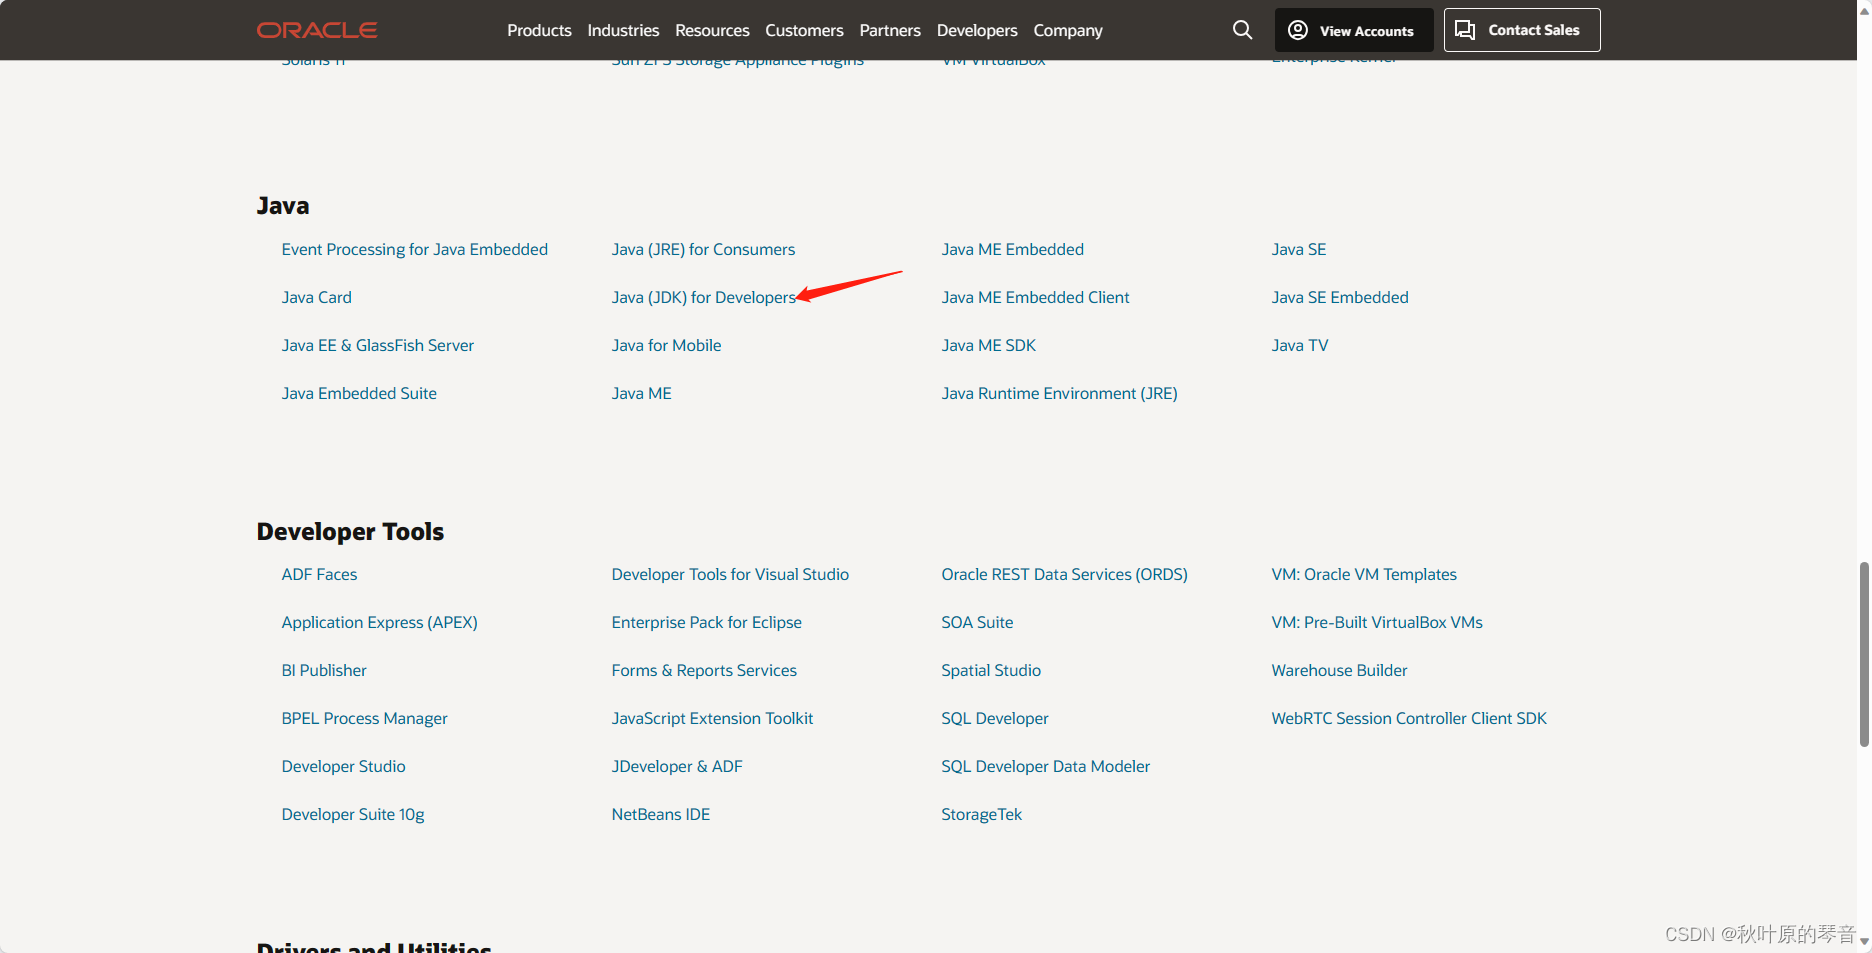Open Oracle REST Data Services (ORDS) link
1872x953 pixels.
point(1065,574)
